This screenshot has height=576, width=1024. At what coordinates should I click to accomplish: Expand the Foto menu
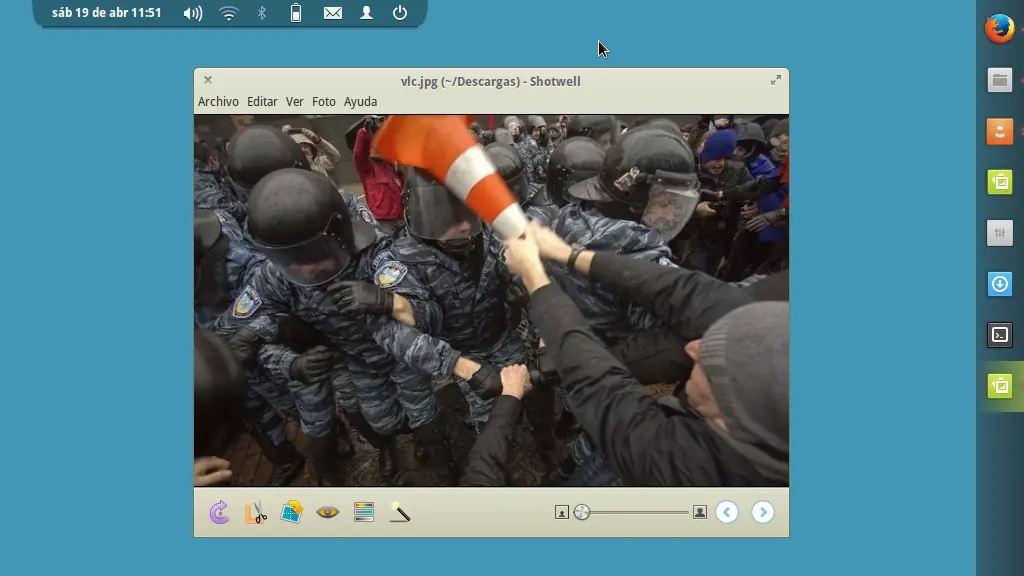[x=323, y=102]
